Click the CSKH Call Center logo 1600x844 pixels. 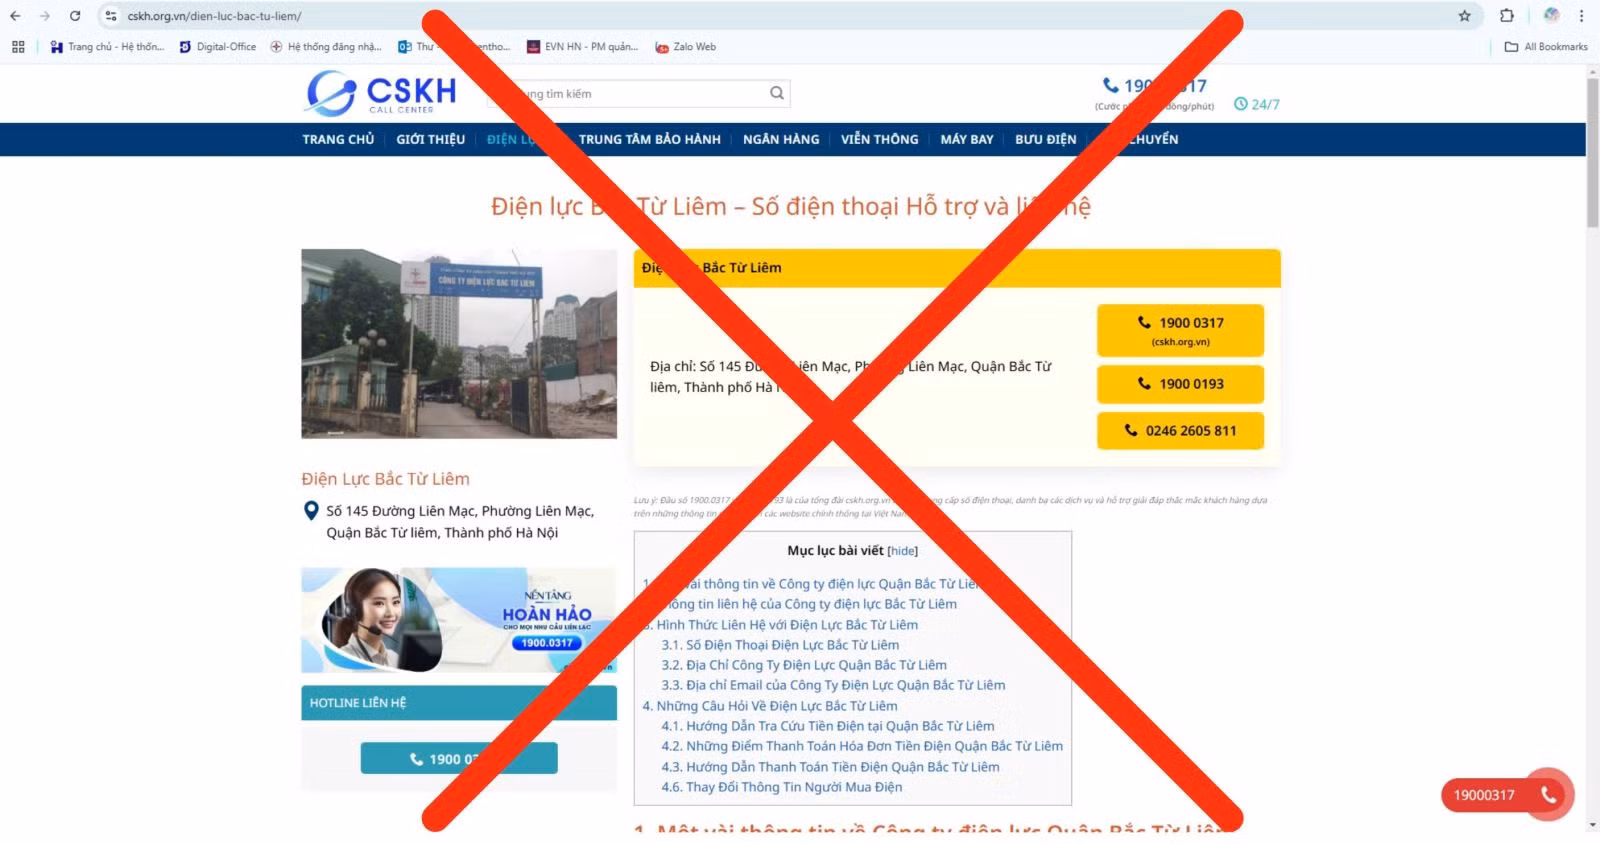[x=381, y=93]
